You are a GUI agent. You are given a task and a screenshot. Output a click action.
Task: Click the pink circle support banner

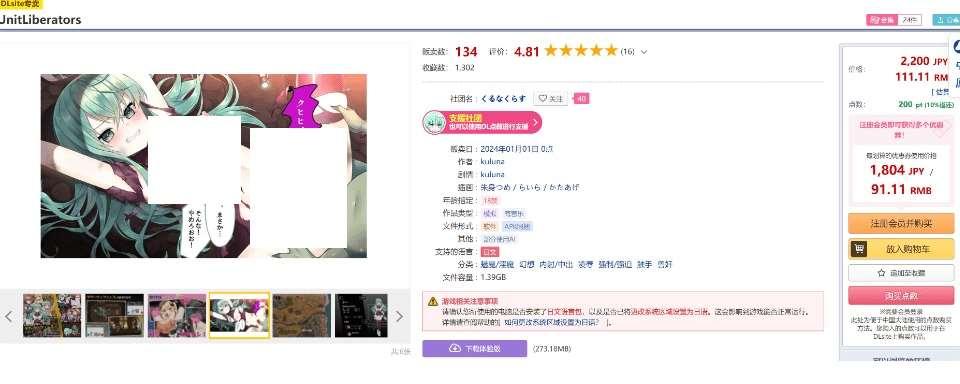click(x=482, y=122)
